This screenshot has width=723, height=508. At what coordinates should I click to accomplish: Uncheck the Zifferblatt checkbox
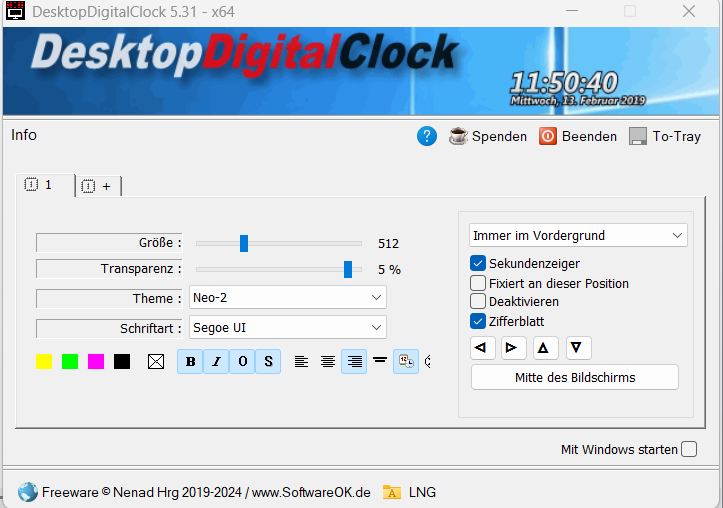click(478, 321)
